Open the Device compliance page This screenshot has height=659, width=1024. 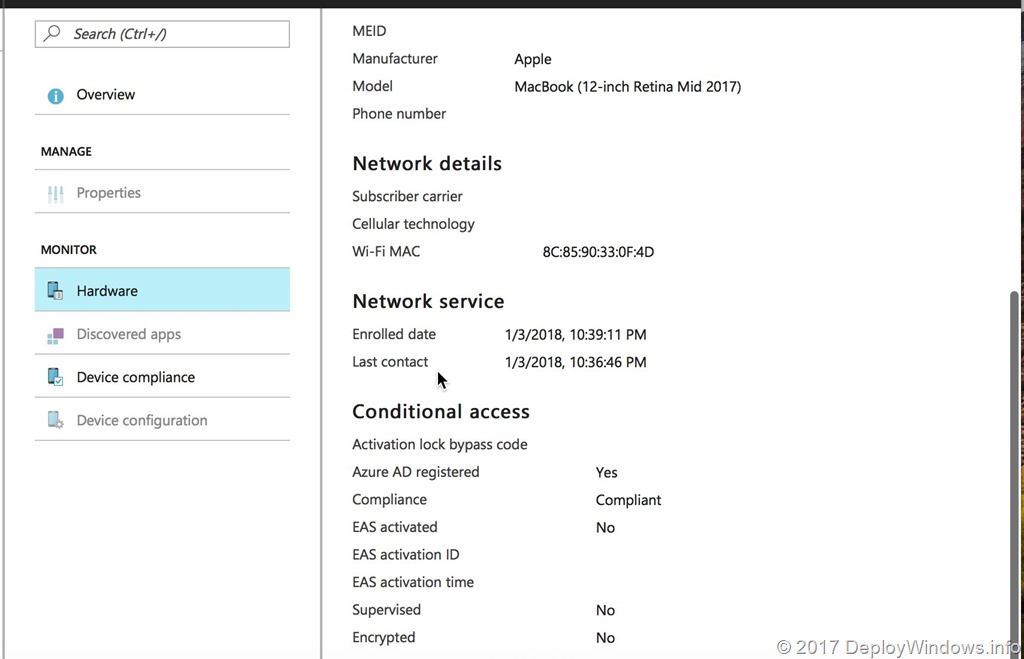136,378
